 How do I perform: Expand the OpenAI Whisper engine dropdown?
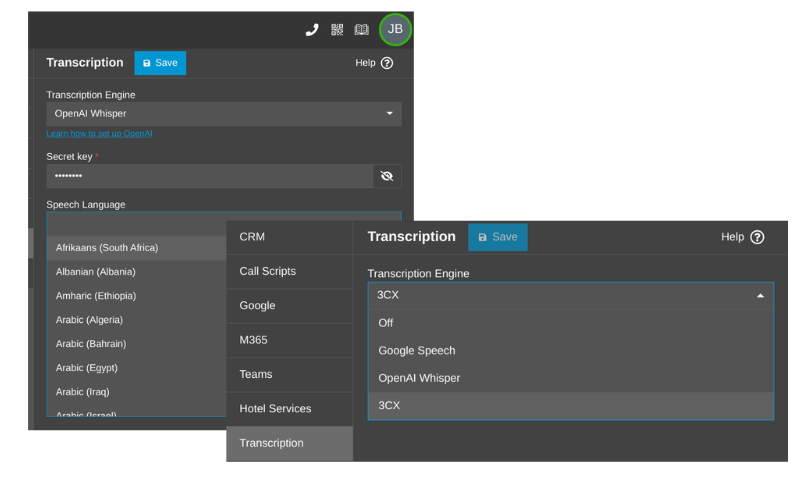(224, 114)
